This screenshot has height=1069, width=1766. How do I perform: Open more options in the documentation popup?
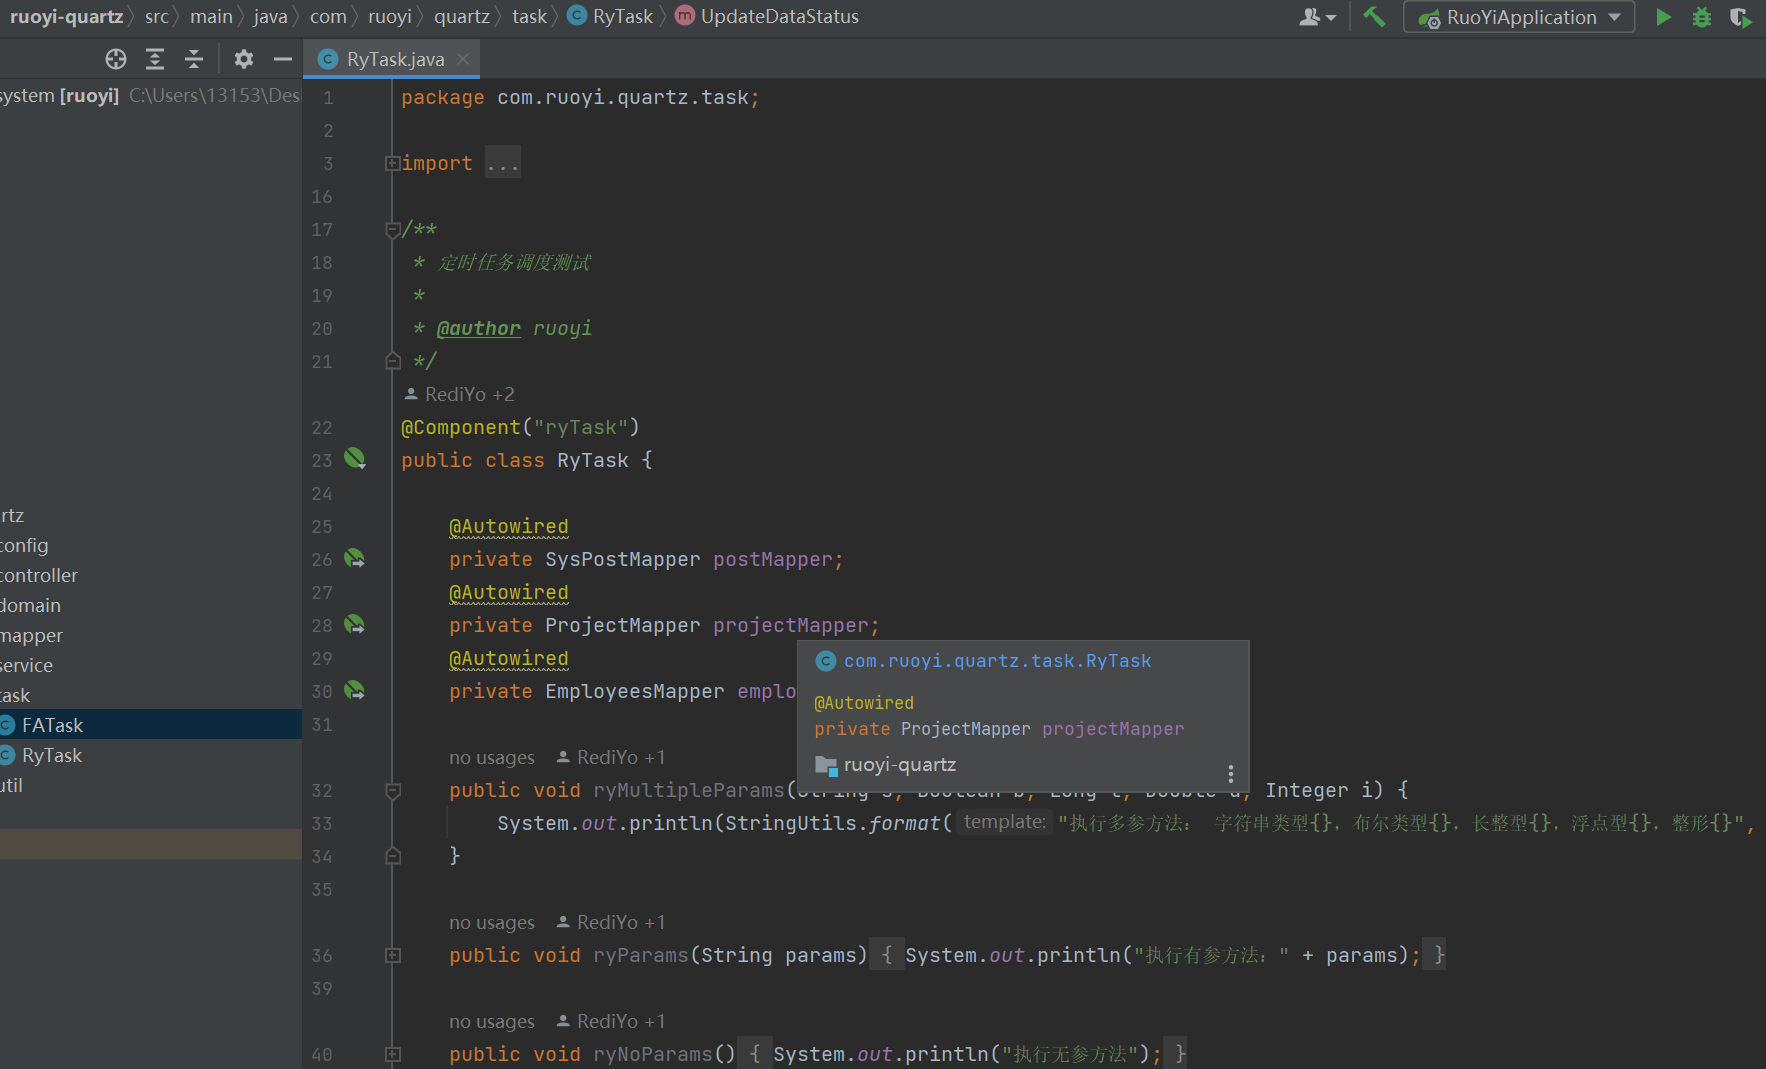click(1230, 773)
